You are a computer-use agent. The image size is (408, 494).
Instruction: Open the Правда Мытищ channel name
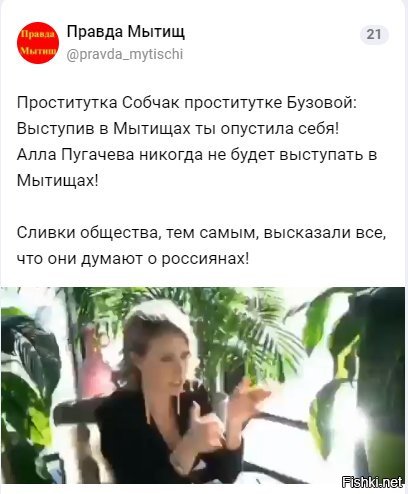(x=126, y=32)
